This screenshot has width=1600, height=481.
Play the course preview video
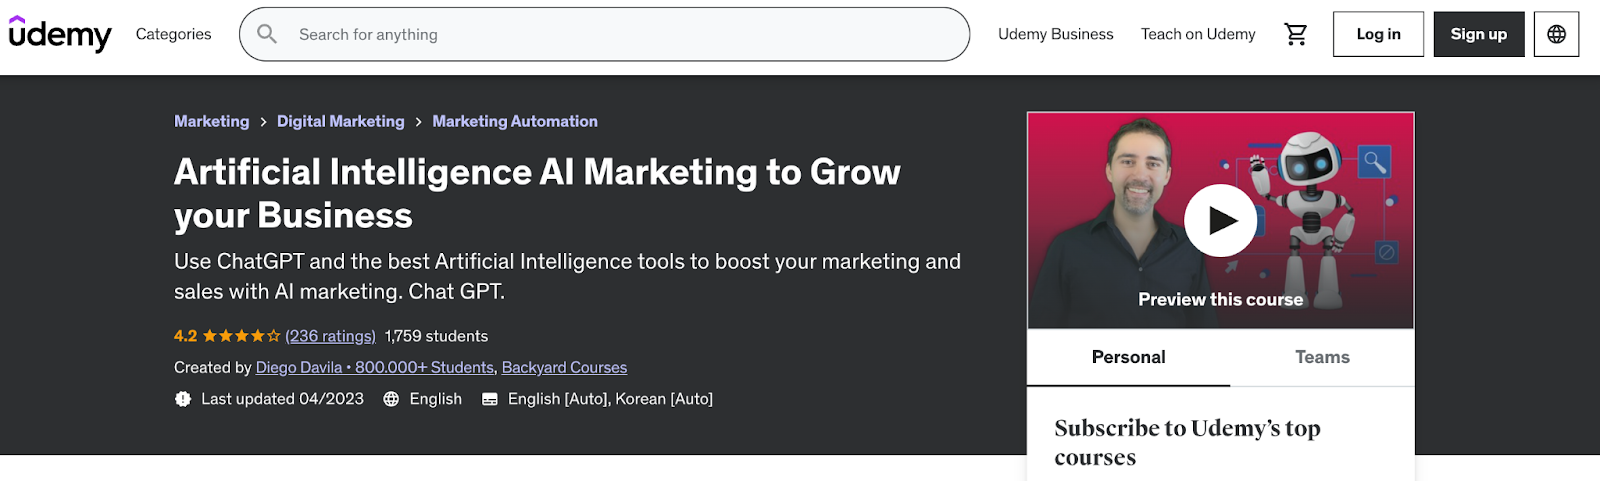[1220, 220]
